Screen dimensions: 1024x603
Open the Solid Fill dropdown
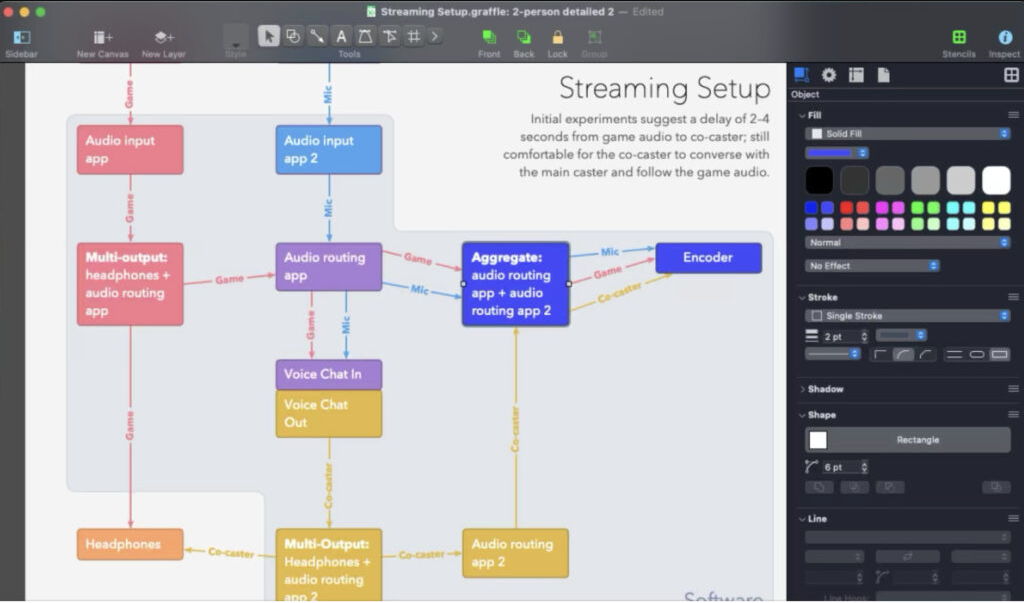pyautogui.click(x=908, y=134)
